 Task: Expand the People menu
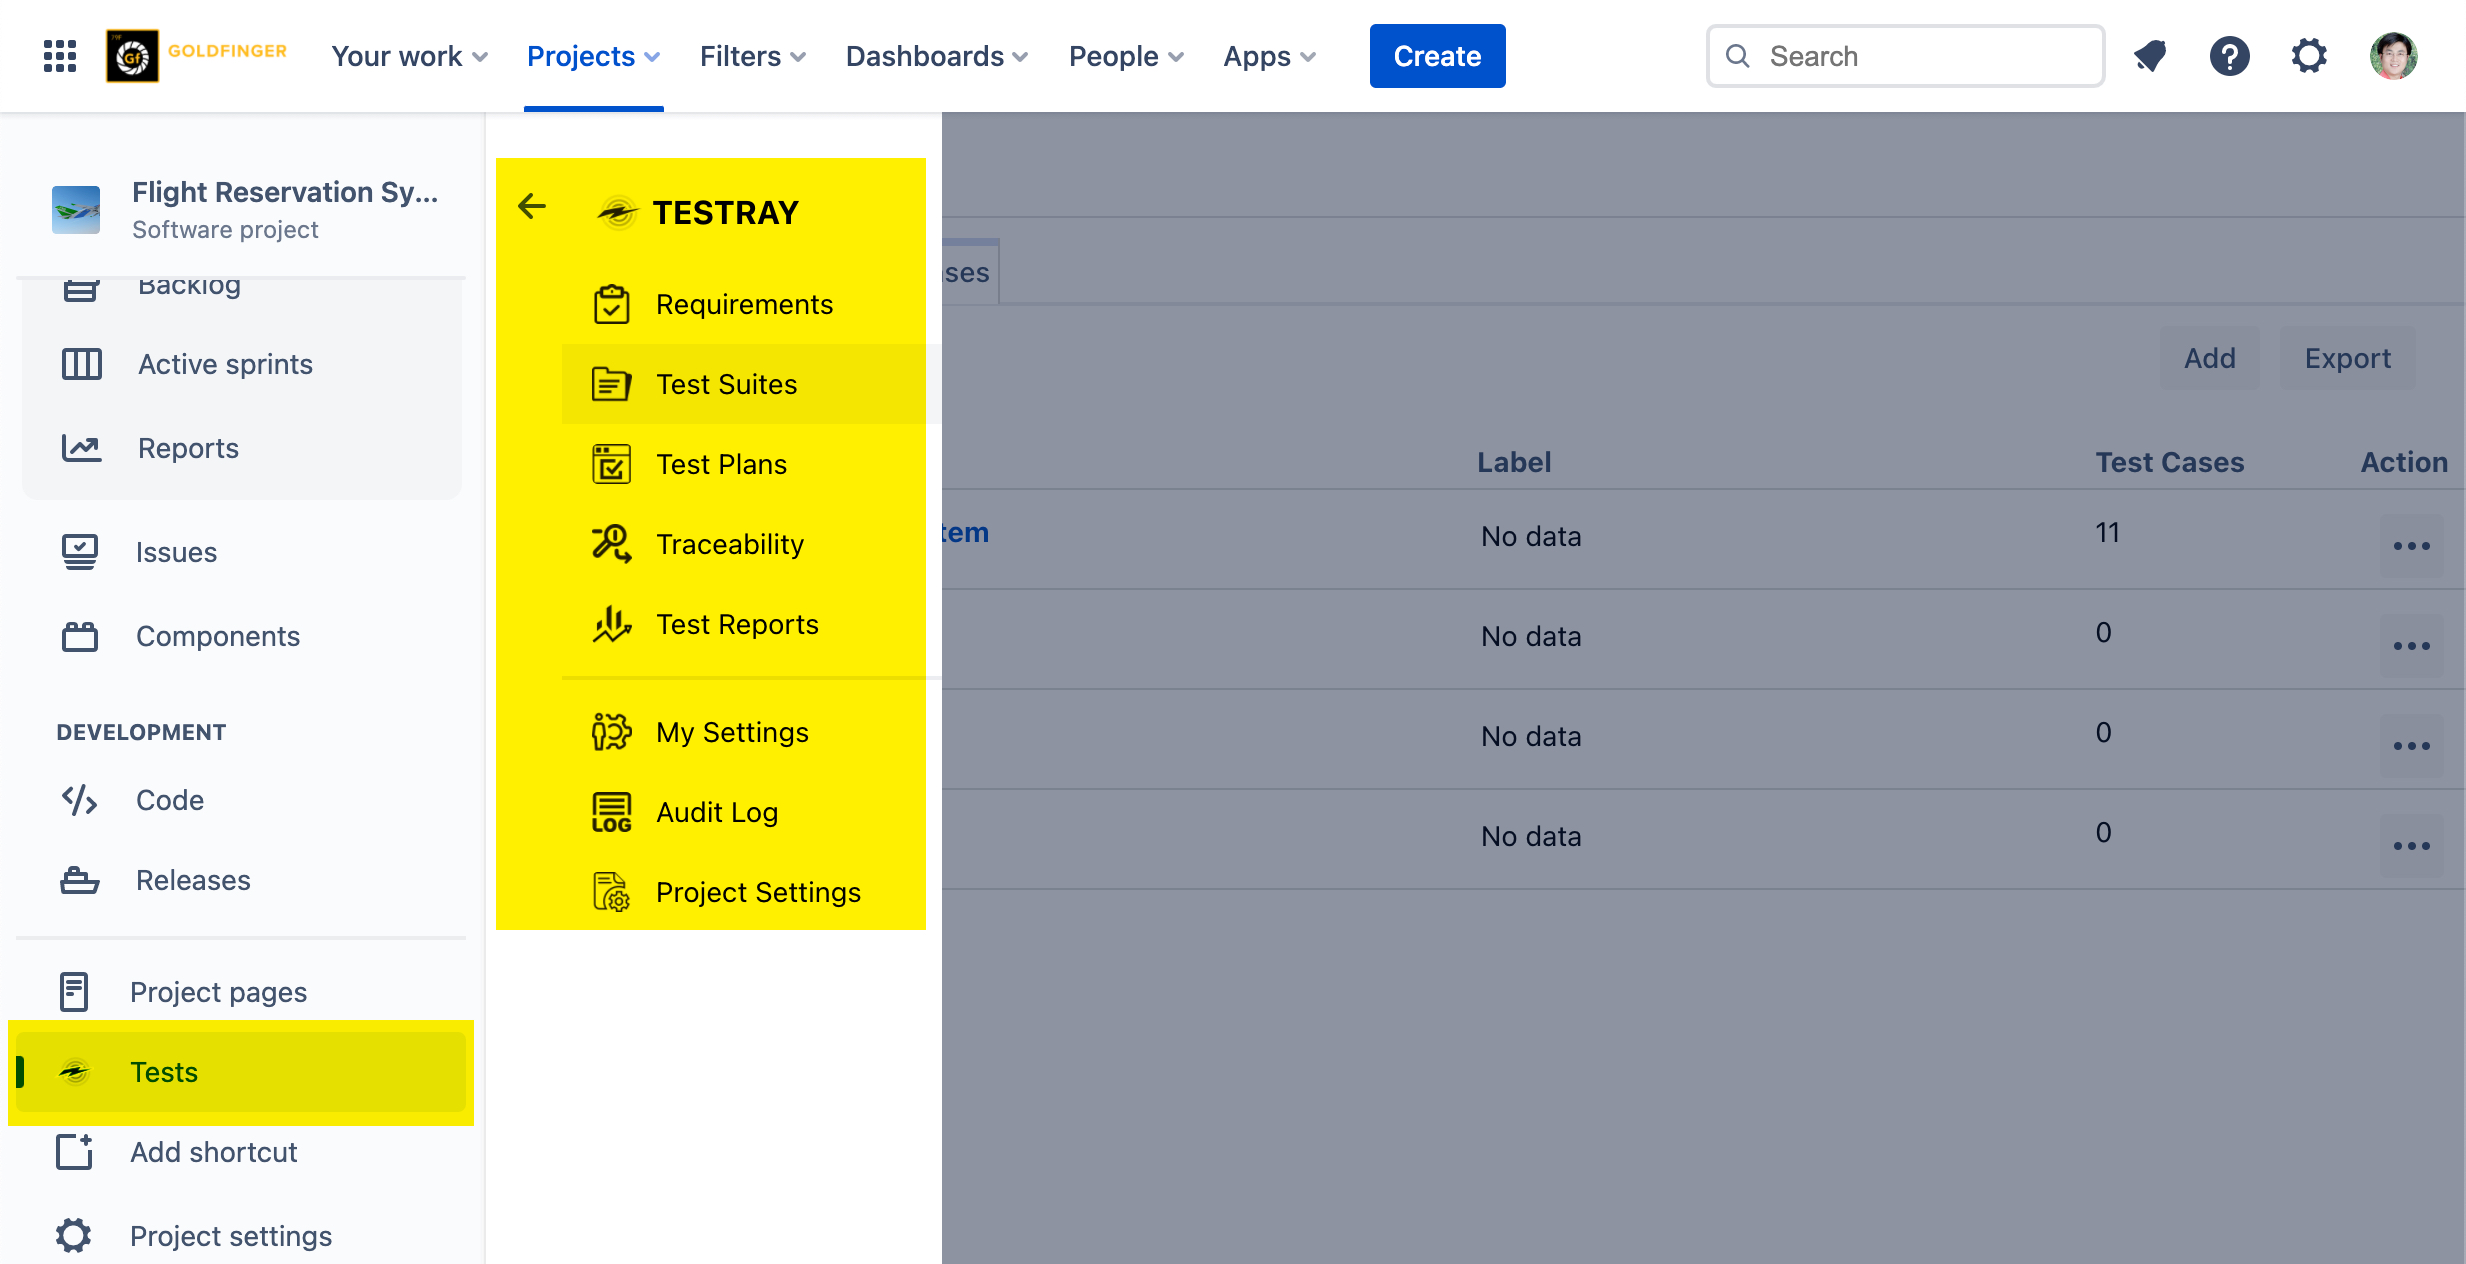(x=1126, y=56)
